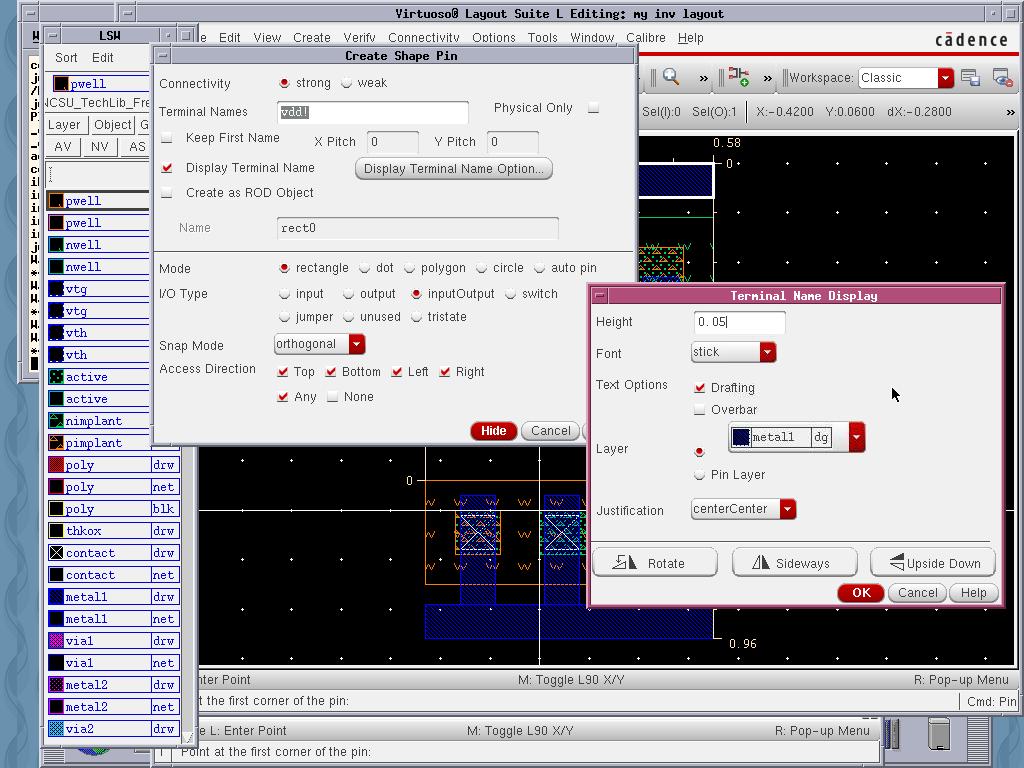Open the LSW Sort menu
Screen dimensions: 1024x768
(x=66, y=57)
